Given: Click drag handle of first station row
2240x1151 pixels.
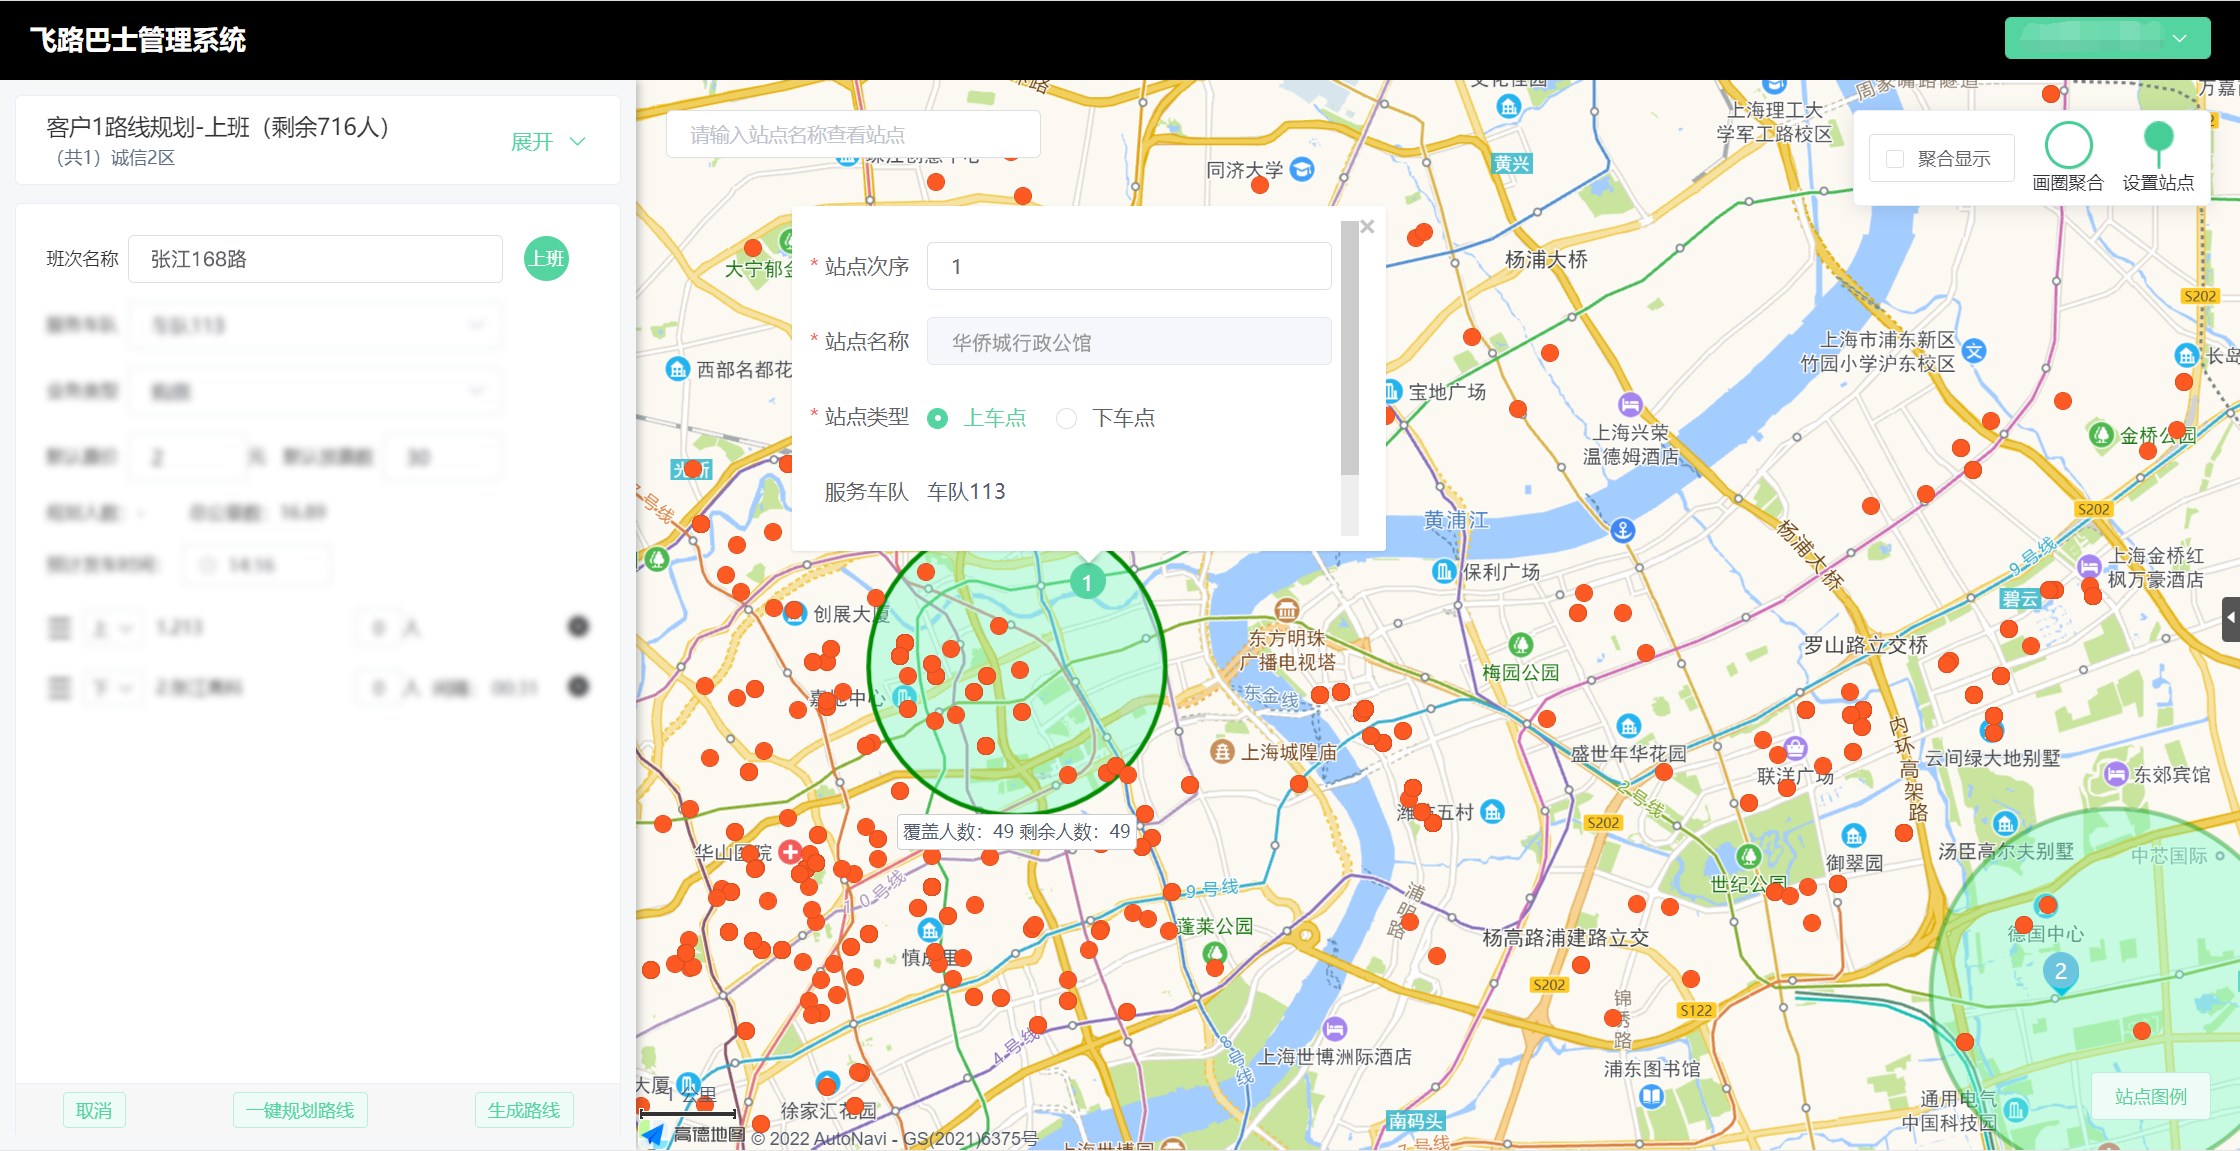Looking at the screenshot, I should tap(60, 628).
